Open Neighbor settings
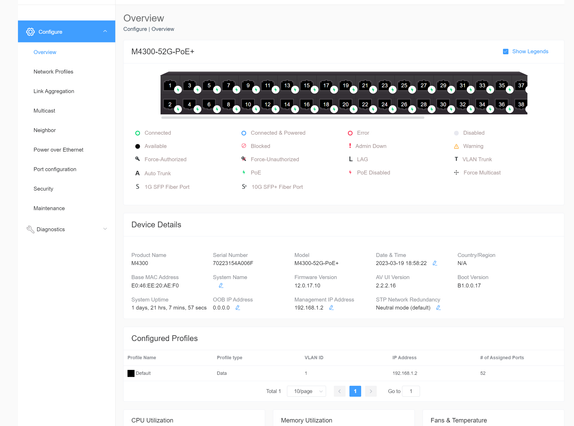Image resolution: width=574 pixels, height=426 pixels. click(45, 130)
